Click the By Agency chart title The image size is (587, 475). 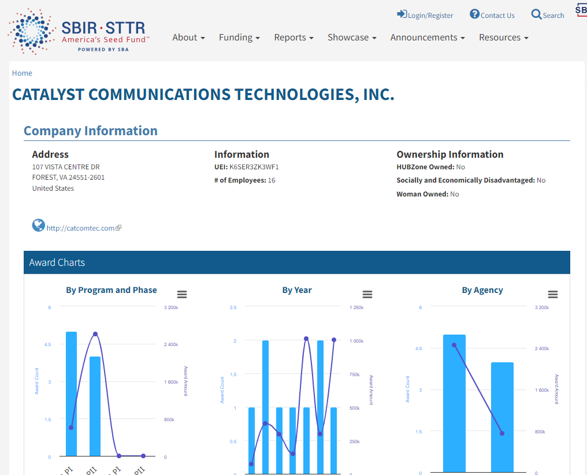pyautogui.click(x=482, y=290)
